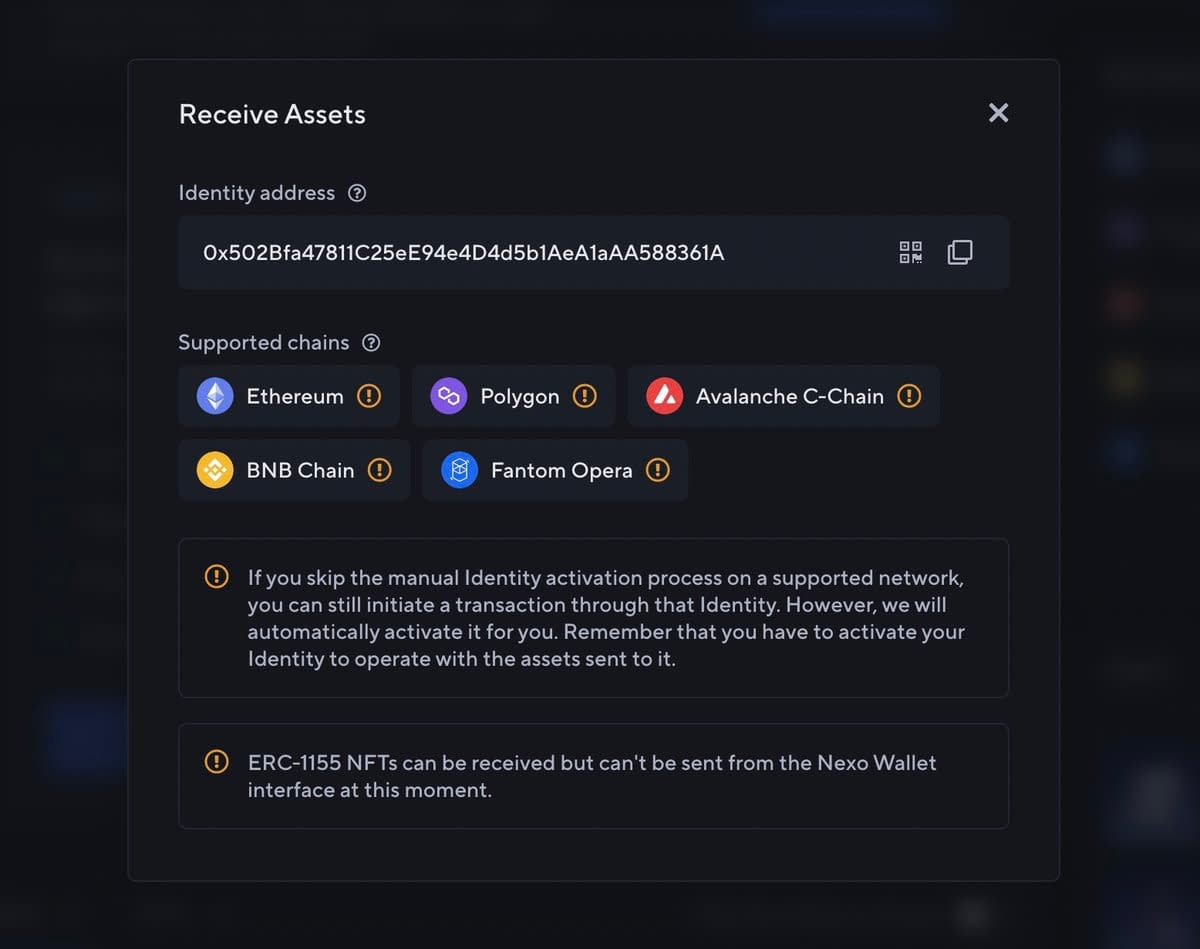Click the Fantom Opera logo
Image resolution: width=1200 pixels, height=949 pixels.
coord(459,470)
